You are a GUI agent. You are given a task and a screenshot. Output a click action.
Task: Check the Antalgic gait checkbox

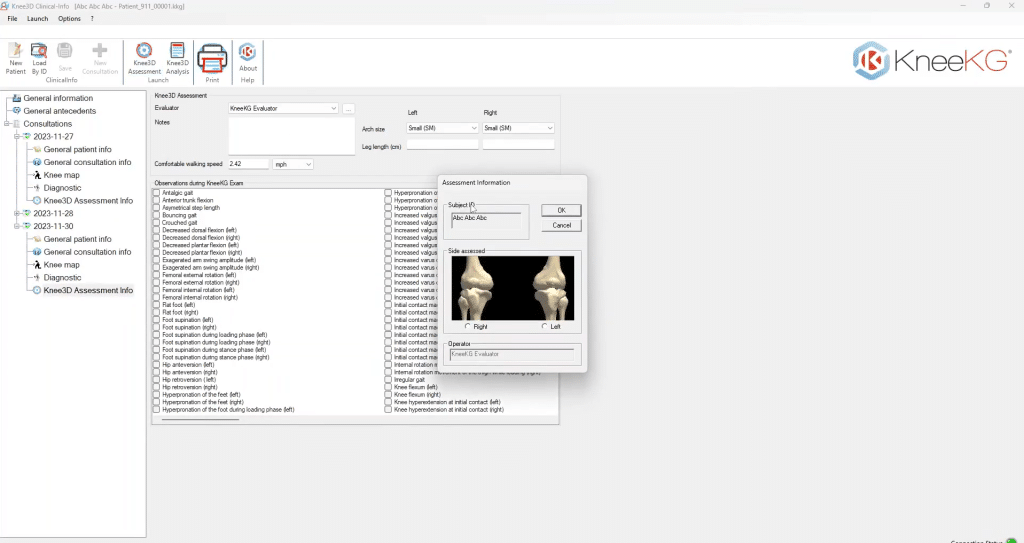pos(156,193)
